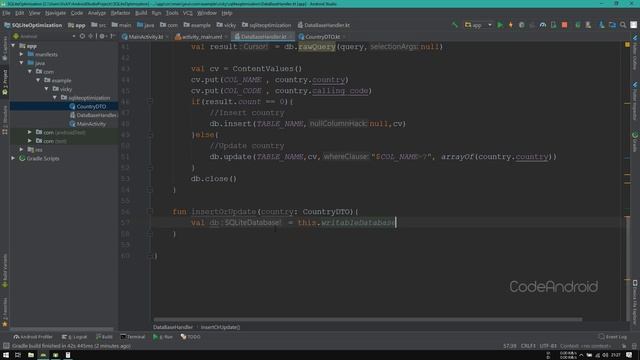Viewport: 640px width, 360px height.
Task: Open the Run tool window
Action: [x=163, y=337]
